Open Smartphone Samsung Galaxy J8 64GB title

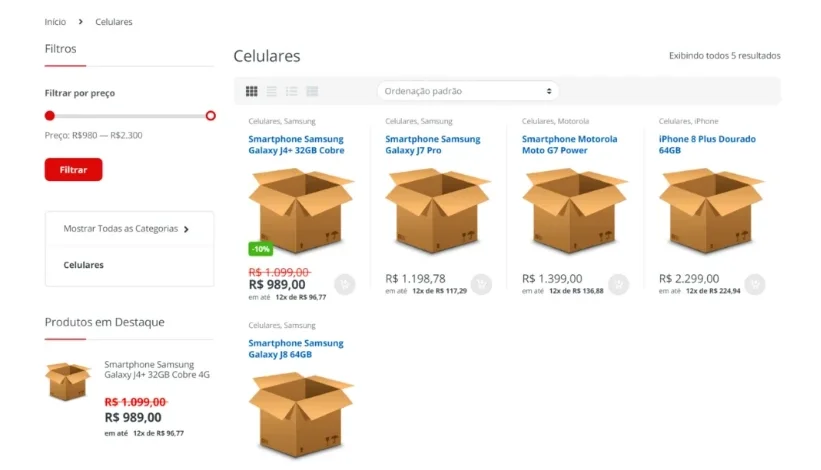point(296,349)
